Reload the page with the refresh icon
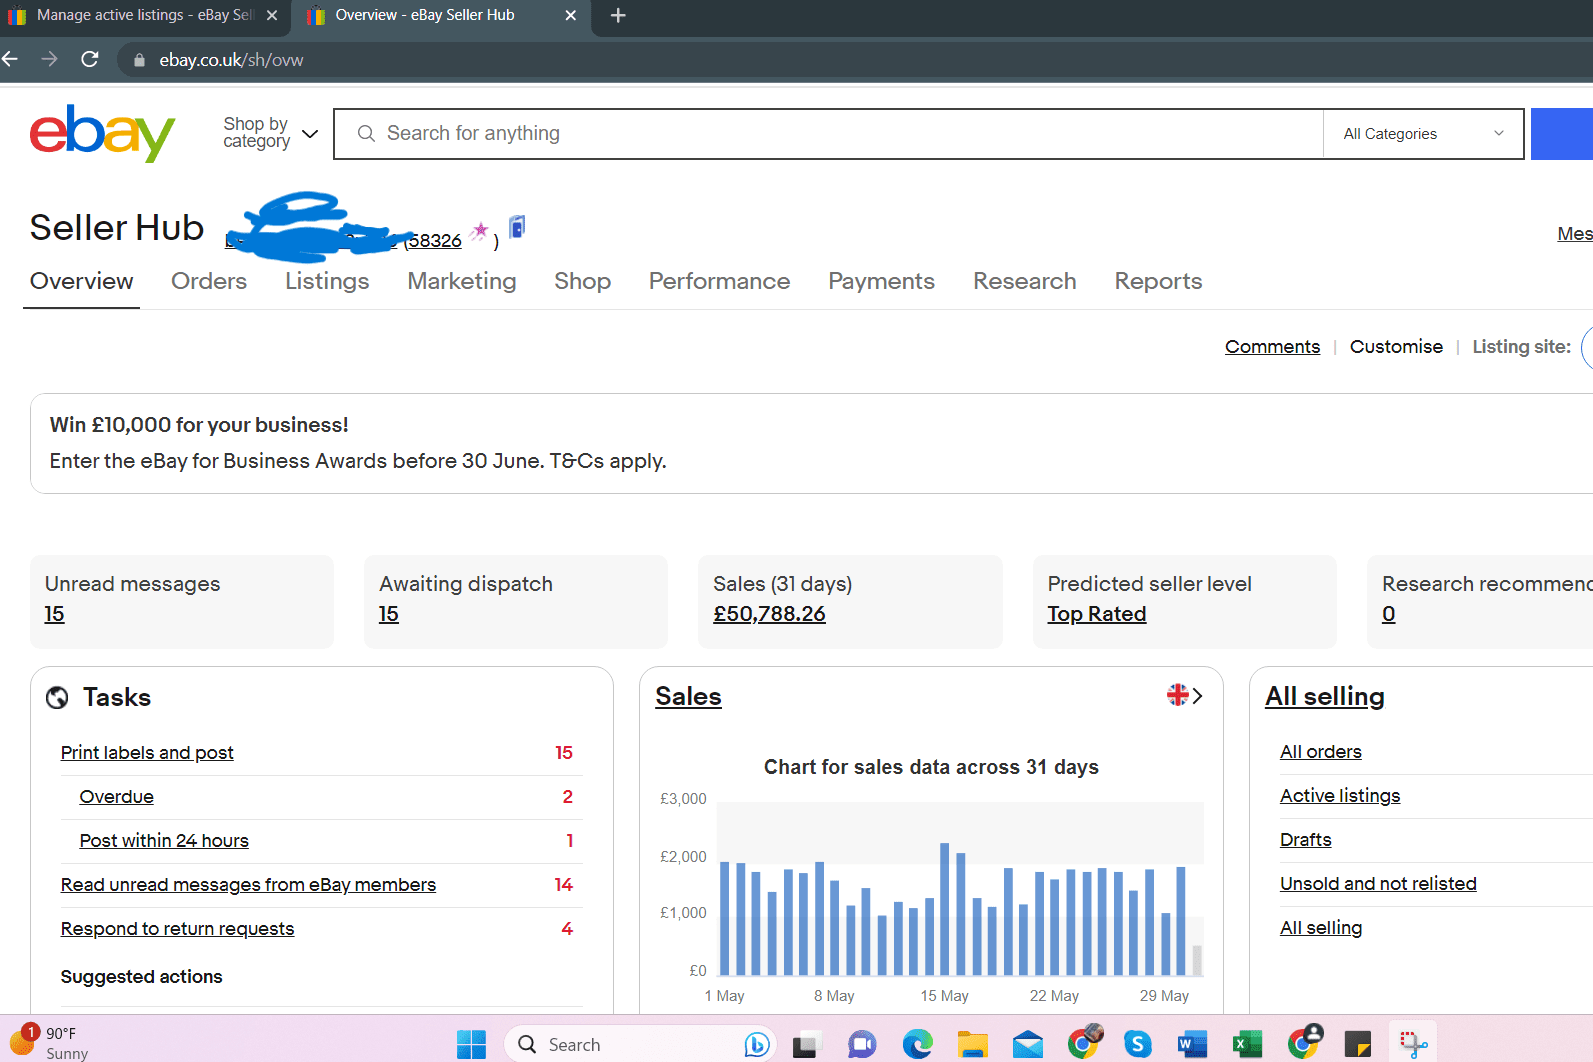The image size is (1593, 1062). pyautogui.click(x=90, y=59)
